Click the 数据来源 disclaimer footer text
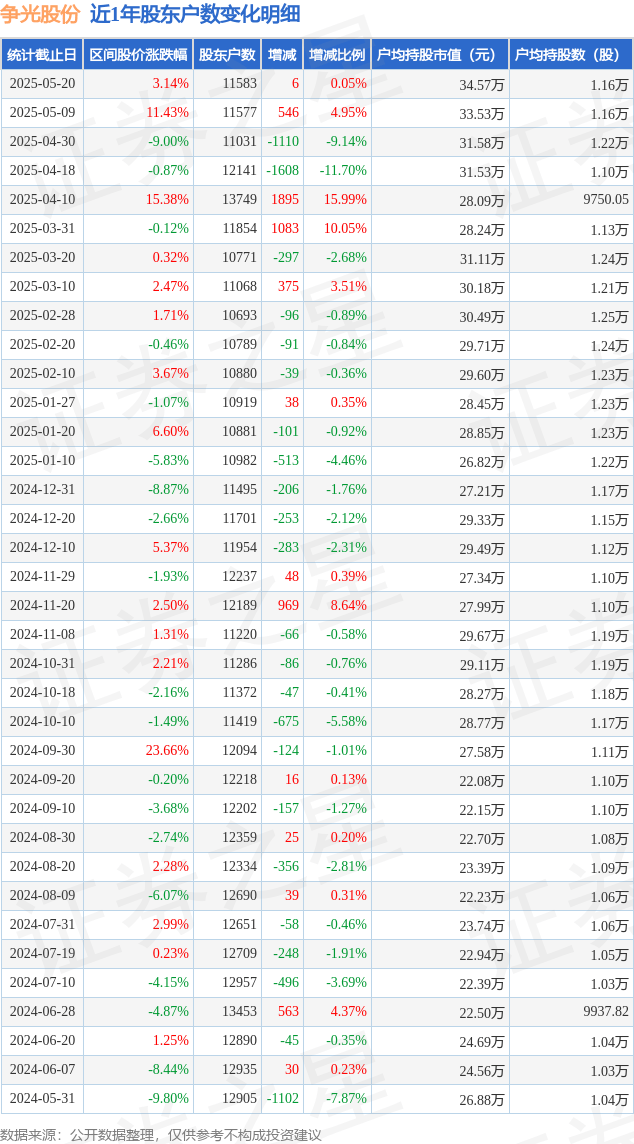 (161, 1133)
